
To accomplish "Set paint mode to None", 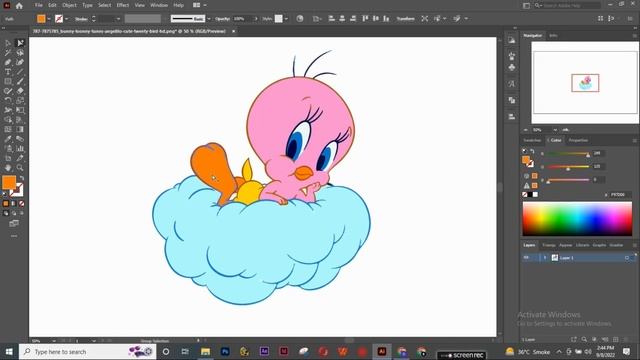I will coord(21,204).
